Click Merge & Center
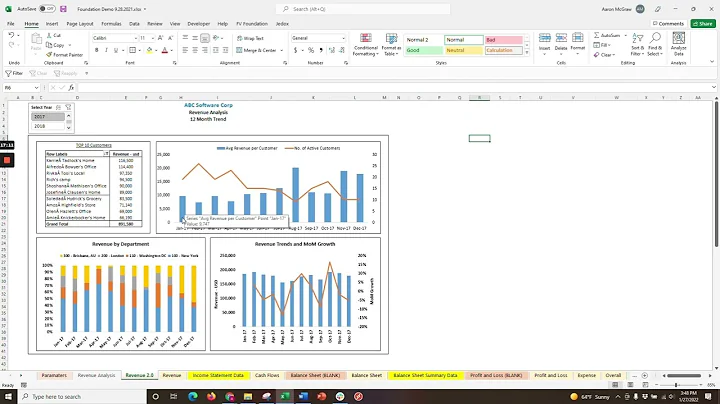The height and width of the screenshot is (404, 720). [257, 50]
